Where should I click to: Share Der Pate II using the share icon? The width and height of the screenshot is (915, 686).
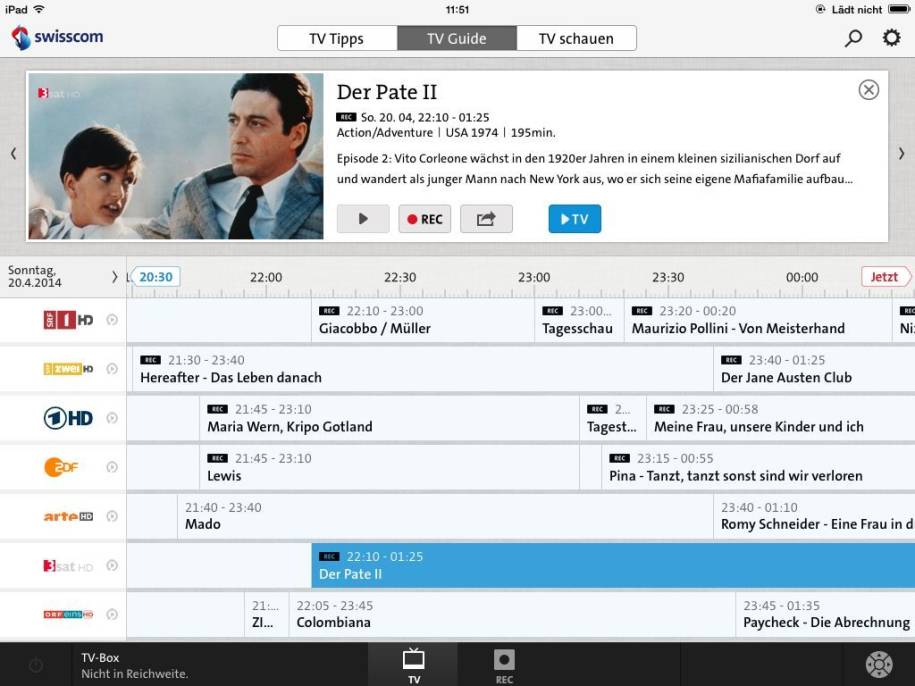486,218
